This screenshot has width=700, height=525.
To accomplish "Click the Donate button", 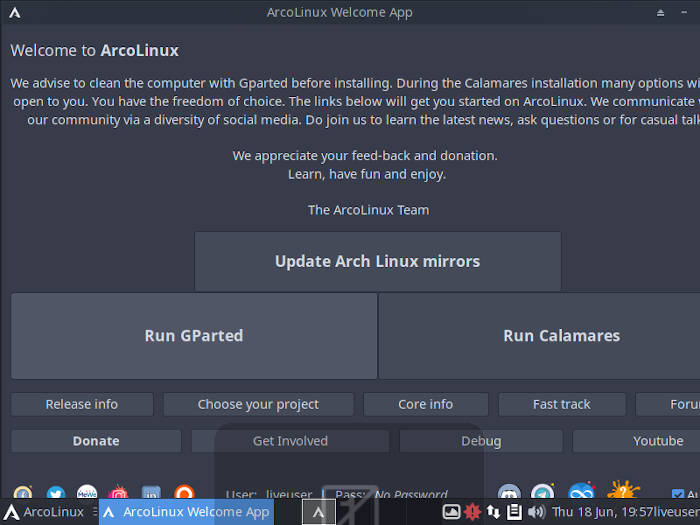I will (96, 441).
